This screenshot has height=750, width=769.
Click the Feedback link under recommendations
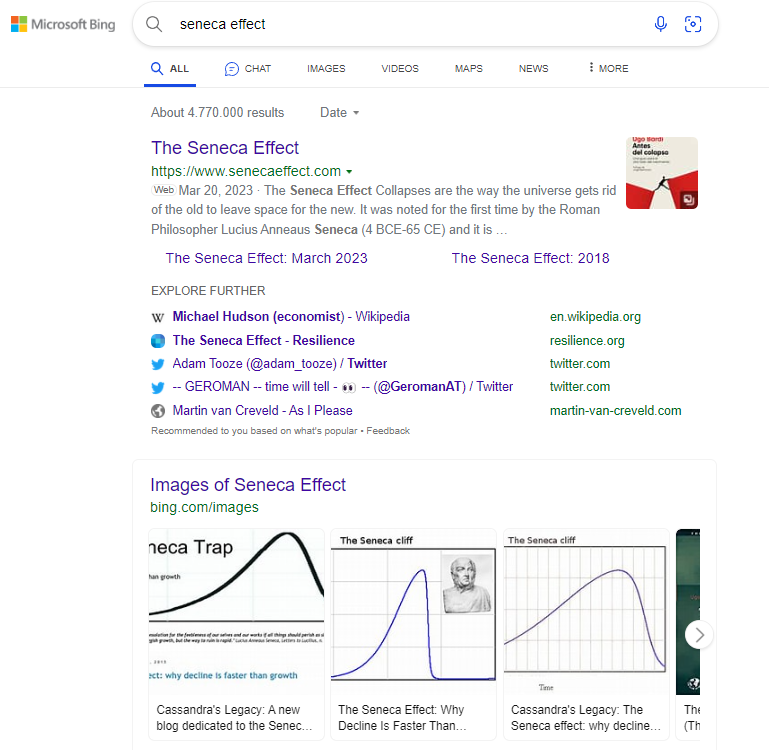coord(388,431)
